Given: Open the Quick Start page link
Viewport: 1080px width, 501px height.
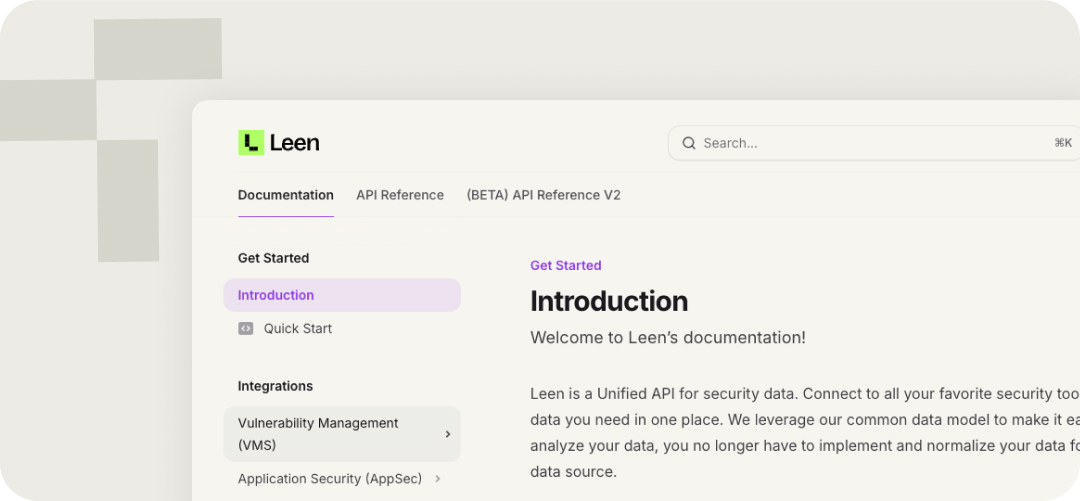Looking at the screenshot, I should (298, 329).
